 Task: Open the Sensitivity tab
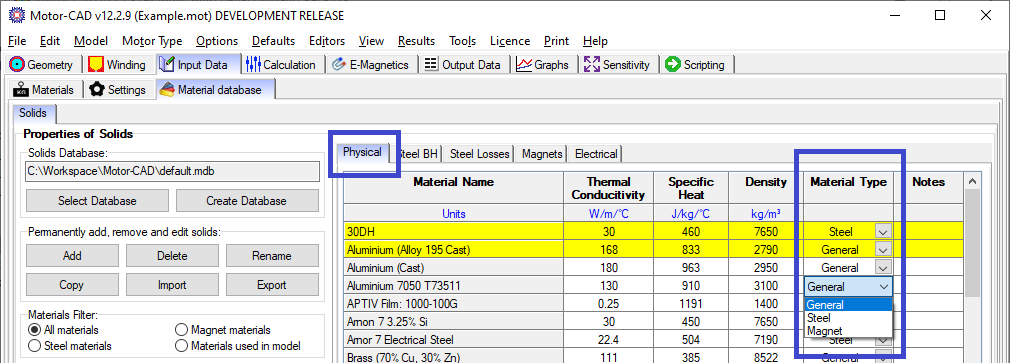point(618,64)
